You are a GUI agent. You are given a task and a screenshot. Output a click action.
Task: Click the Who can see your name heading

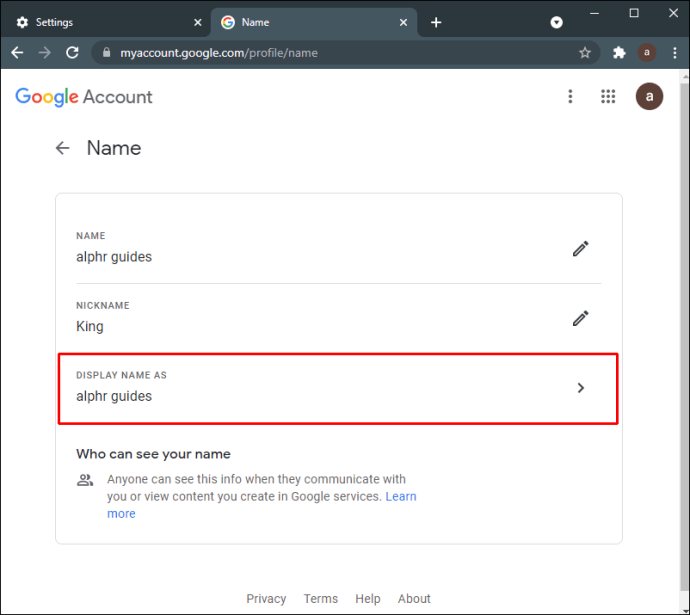tap(153, 454)
